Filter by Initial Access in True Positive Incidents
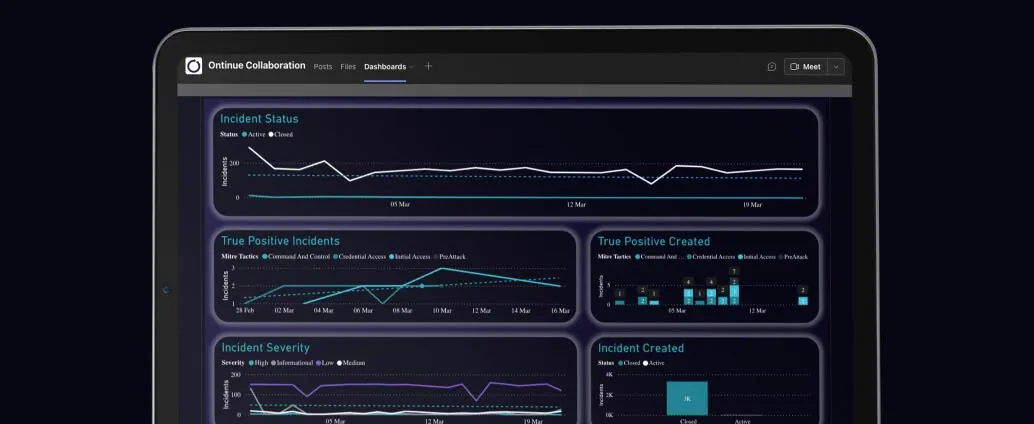The height and width of the screenshot is (424, 1034). pos(409,257)
